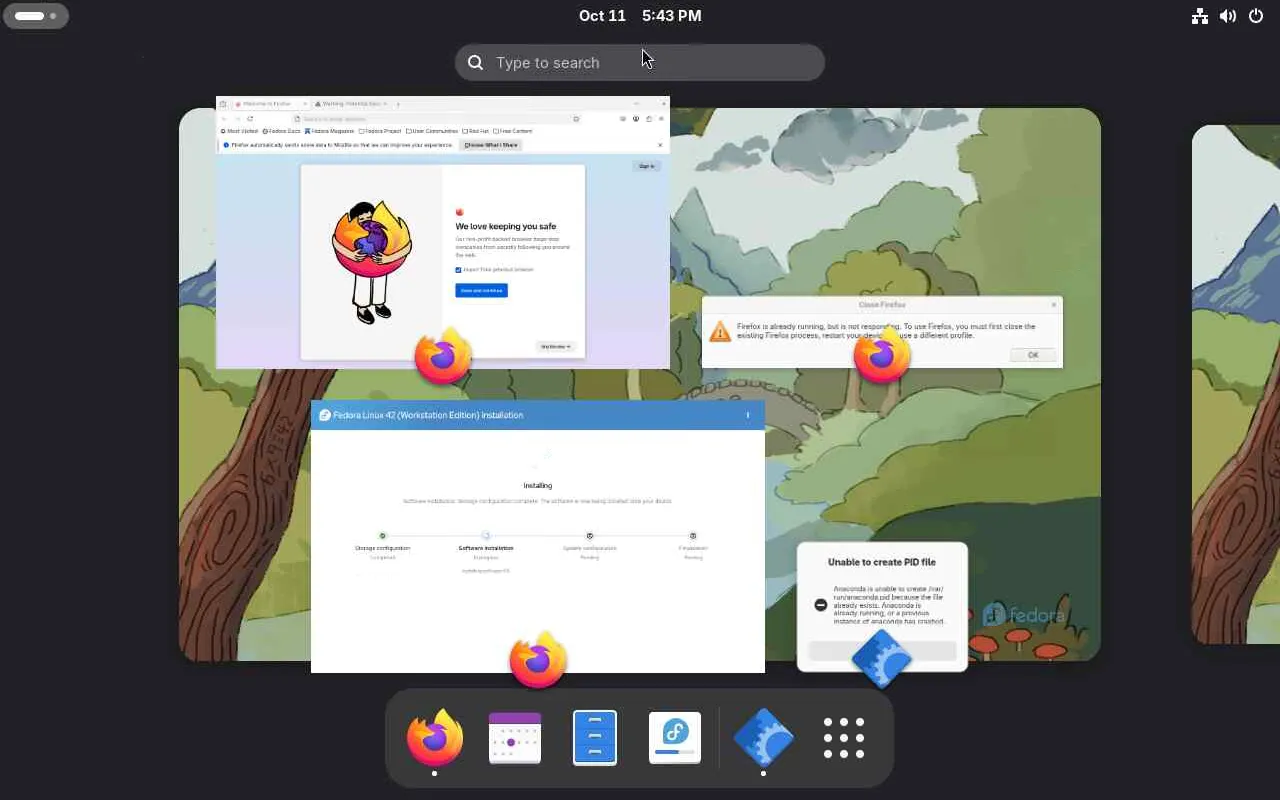The width and height of the screenshot is (1280, 800).
Task: Open the Firefox extensions toolbar icon
Action: point(649,119)
